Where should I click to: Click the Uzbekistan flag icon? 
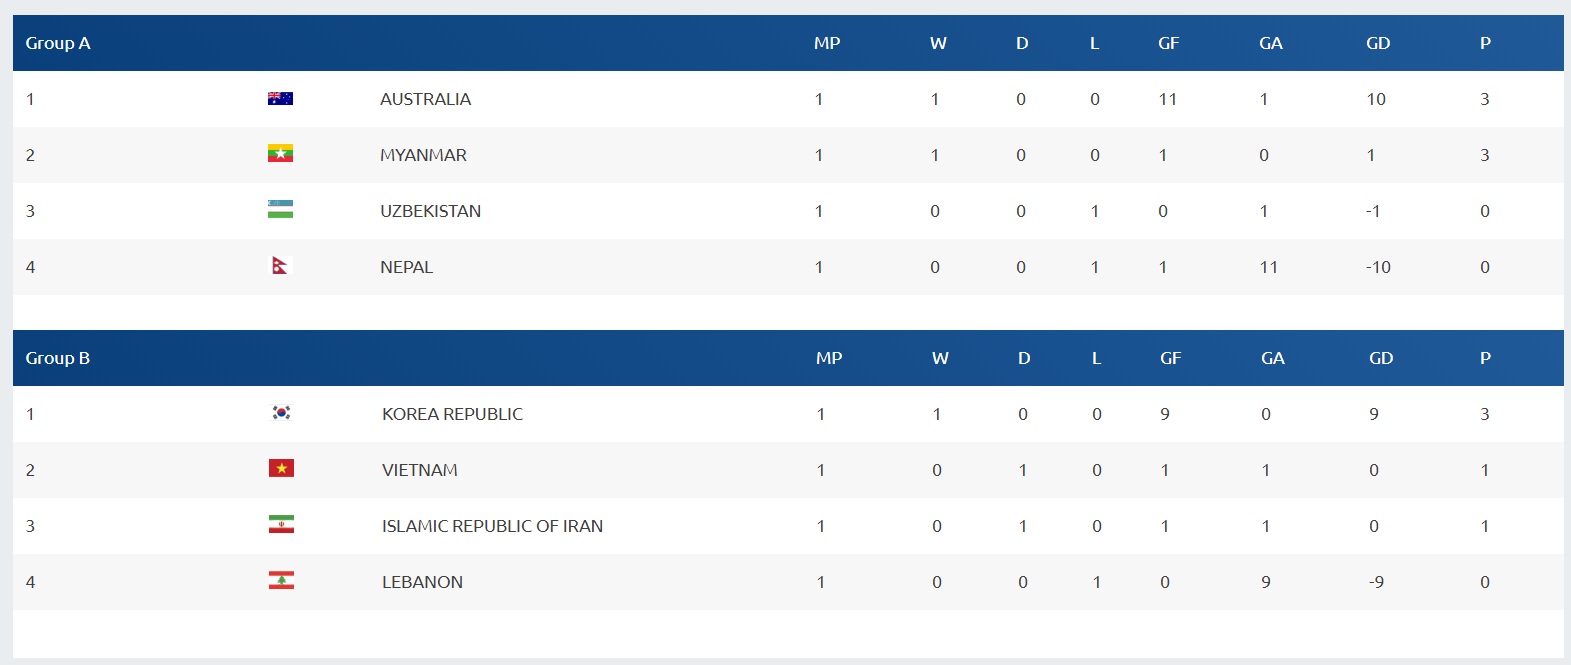point(280,210)
